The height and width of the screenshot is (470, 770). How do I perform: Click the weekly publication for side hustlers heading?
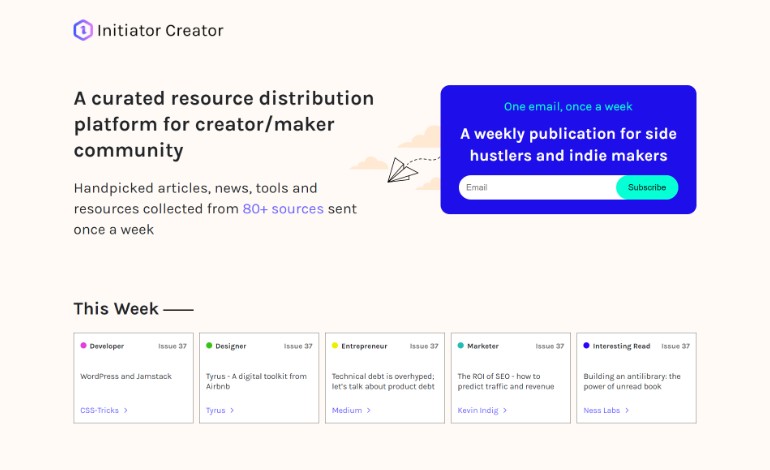tap(568, 144)
